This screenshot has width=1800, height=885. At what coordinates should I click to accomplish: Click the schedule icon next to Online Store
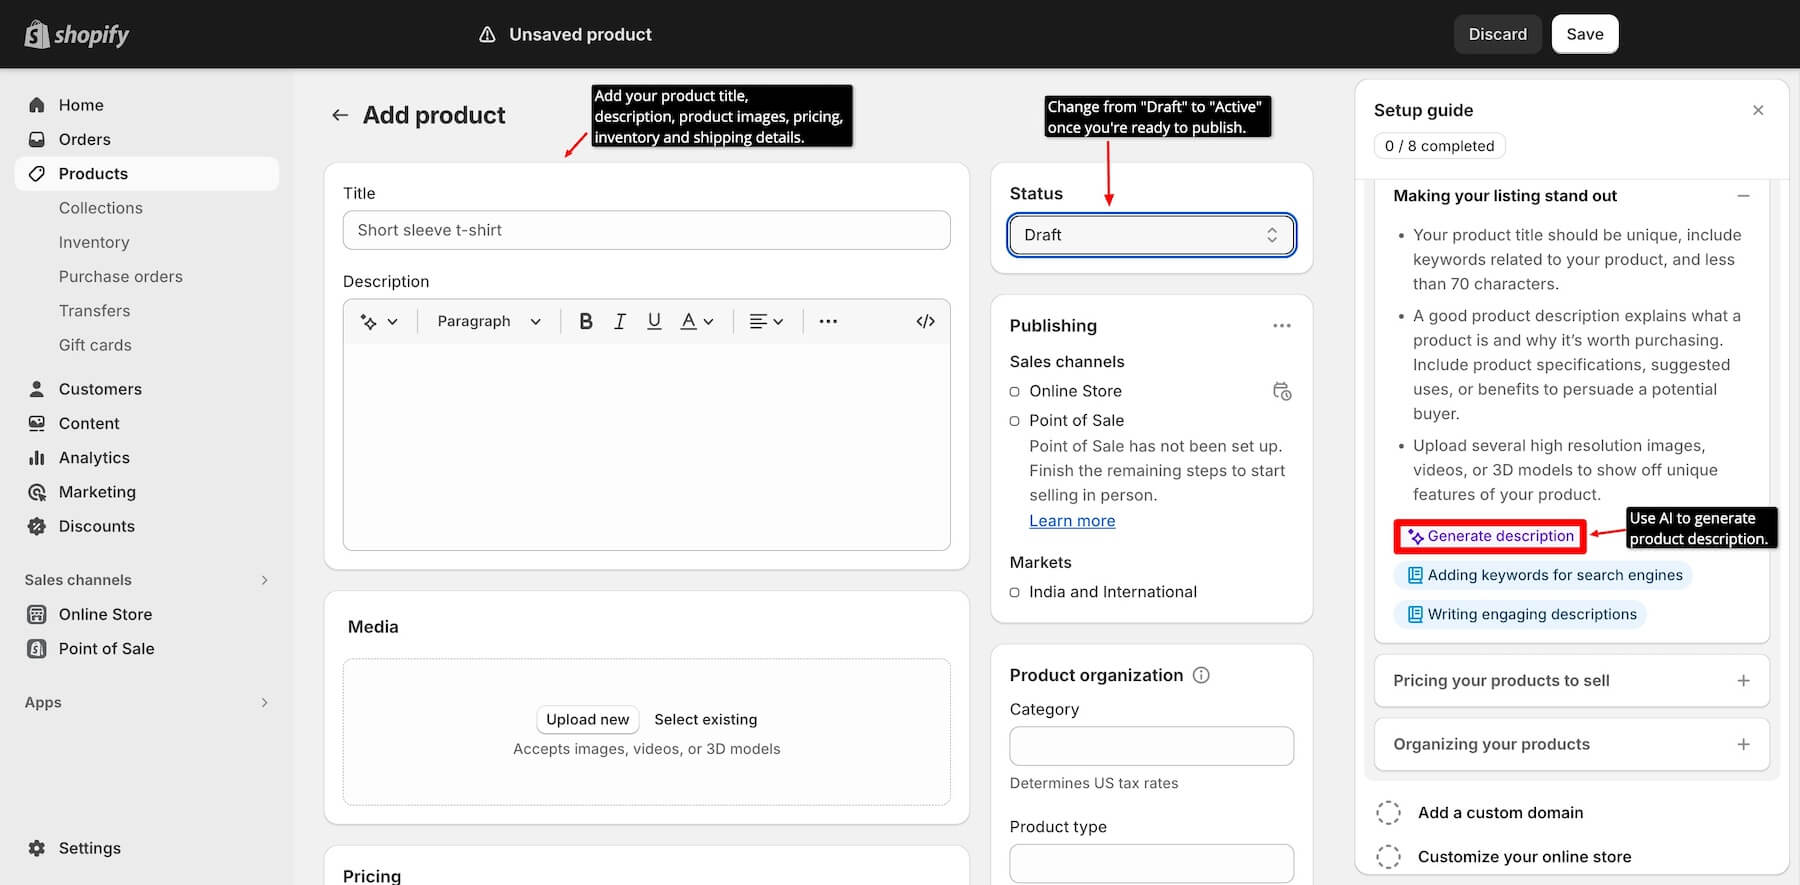coord(1281,391)
